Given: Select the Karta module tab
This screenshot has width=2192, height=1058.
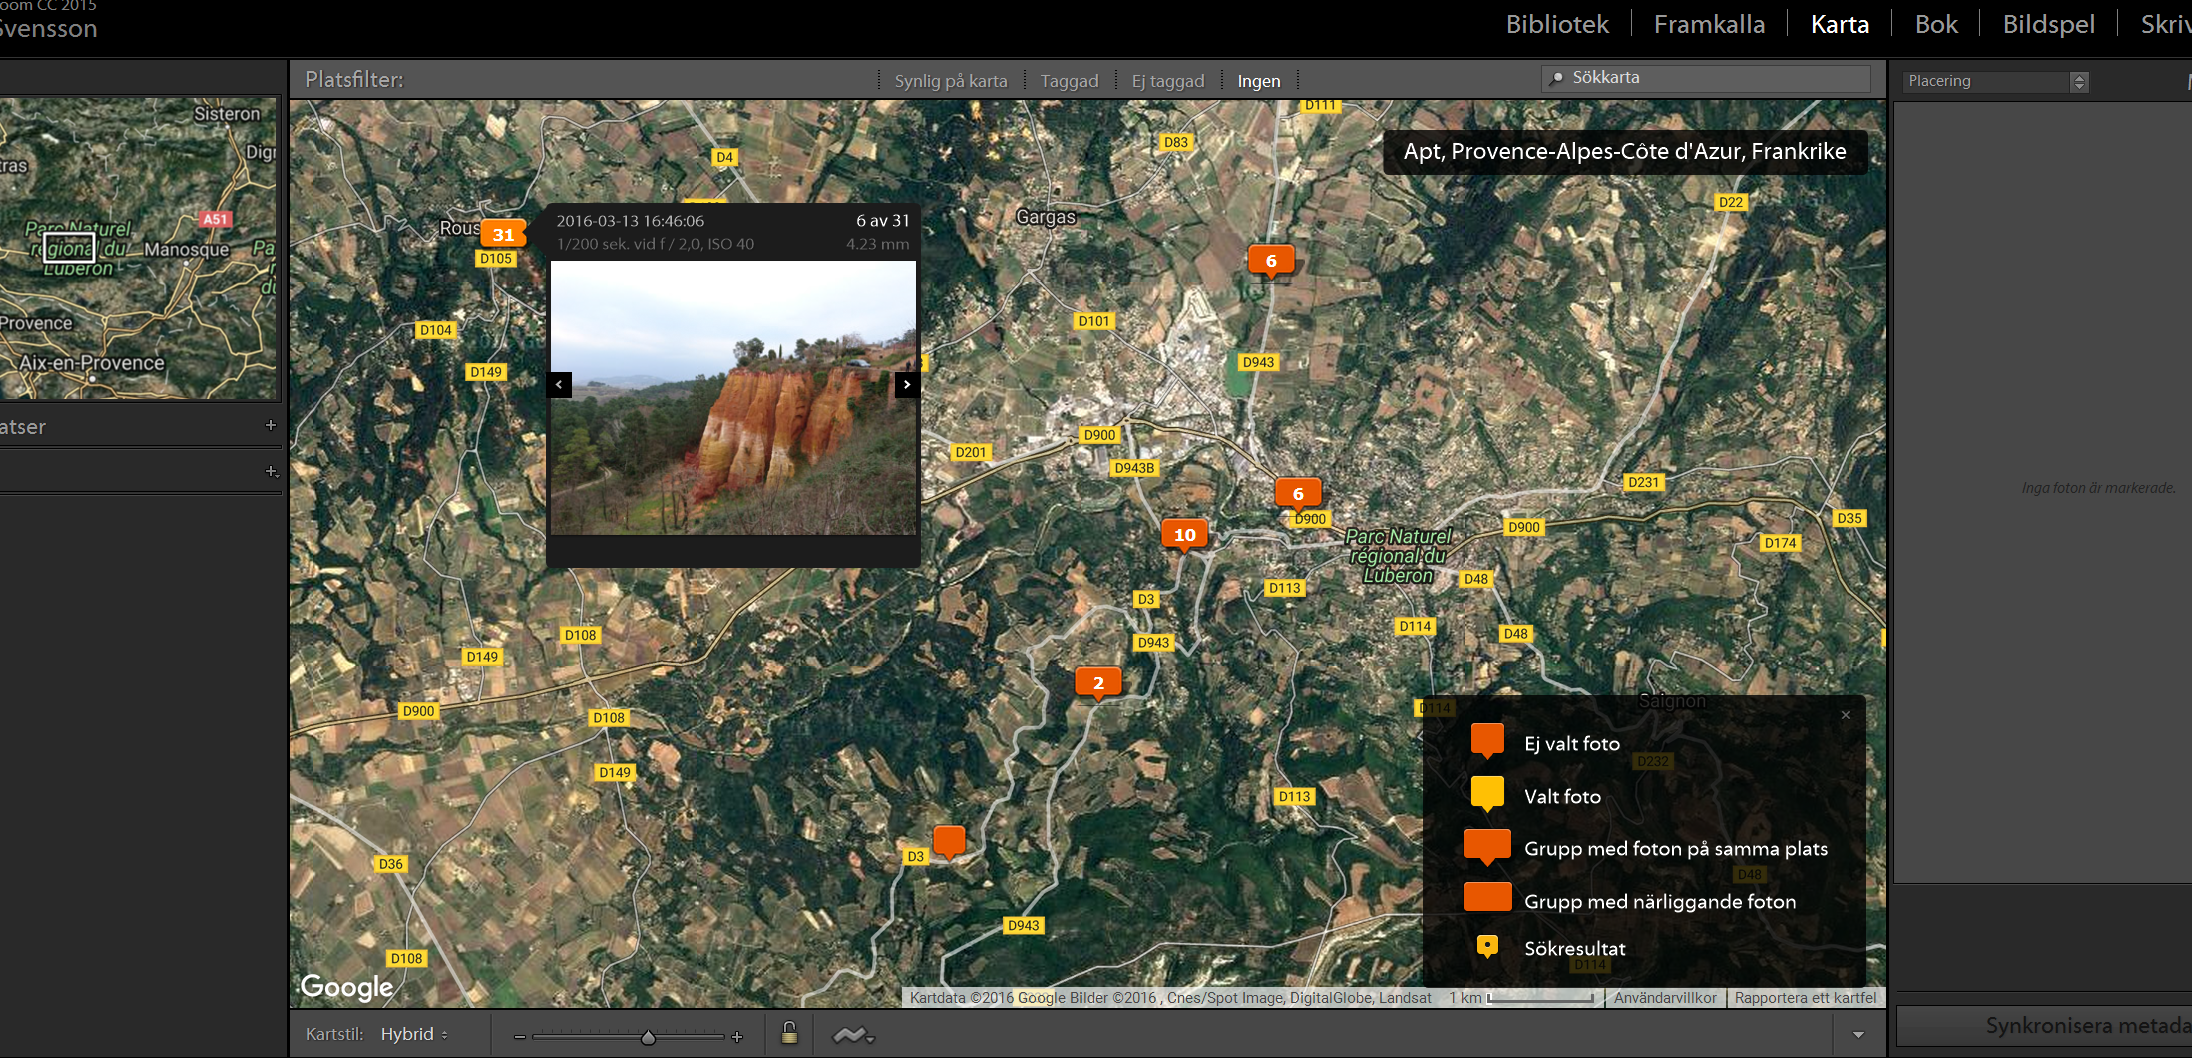Looking at the screenshot, I should tap(1839, 24).
